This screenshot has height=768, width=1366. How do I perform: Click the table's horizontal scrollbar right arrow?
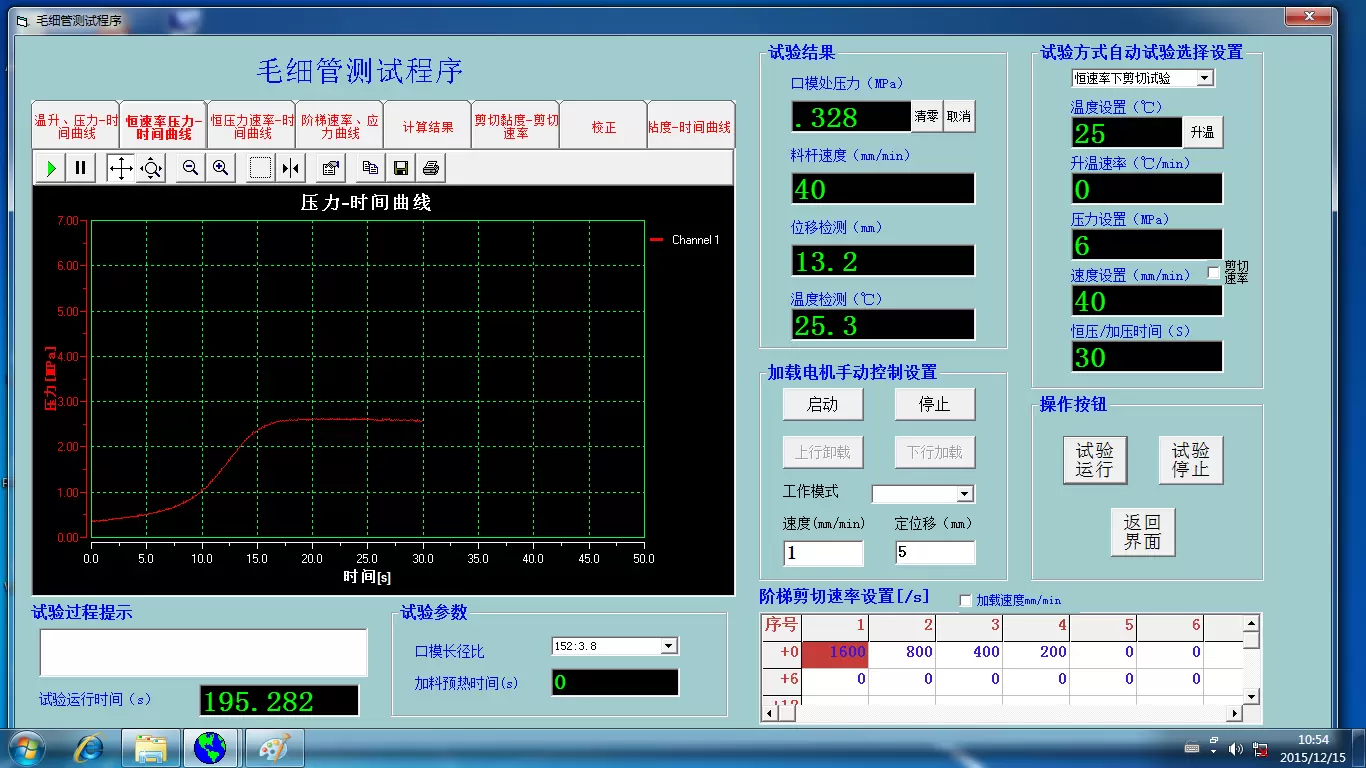[1235, 713]
